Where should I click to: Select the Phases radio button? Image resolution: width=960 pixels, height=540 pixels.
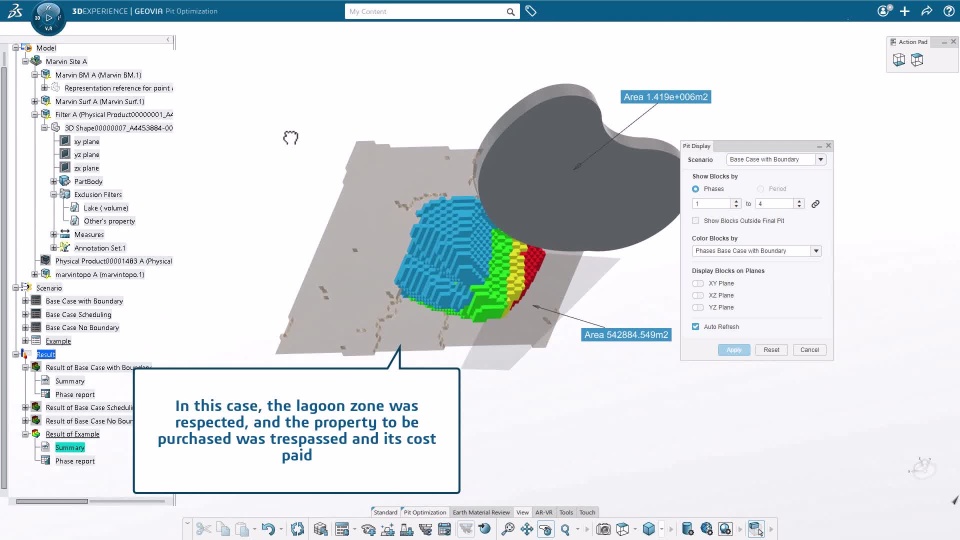click(x=696, y=189)
